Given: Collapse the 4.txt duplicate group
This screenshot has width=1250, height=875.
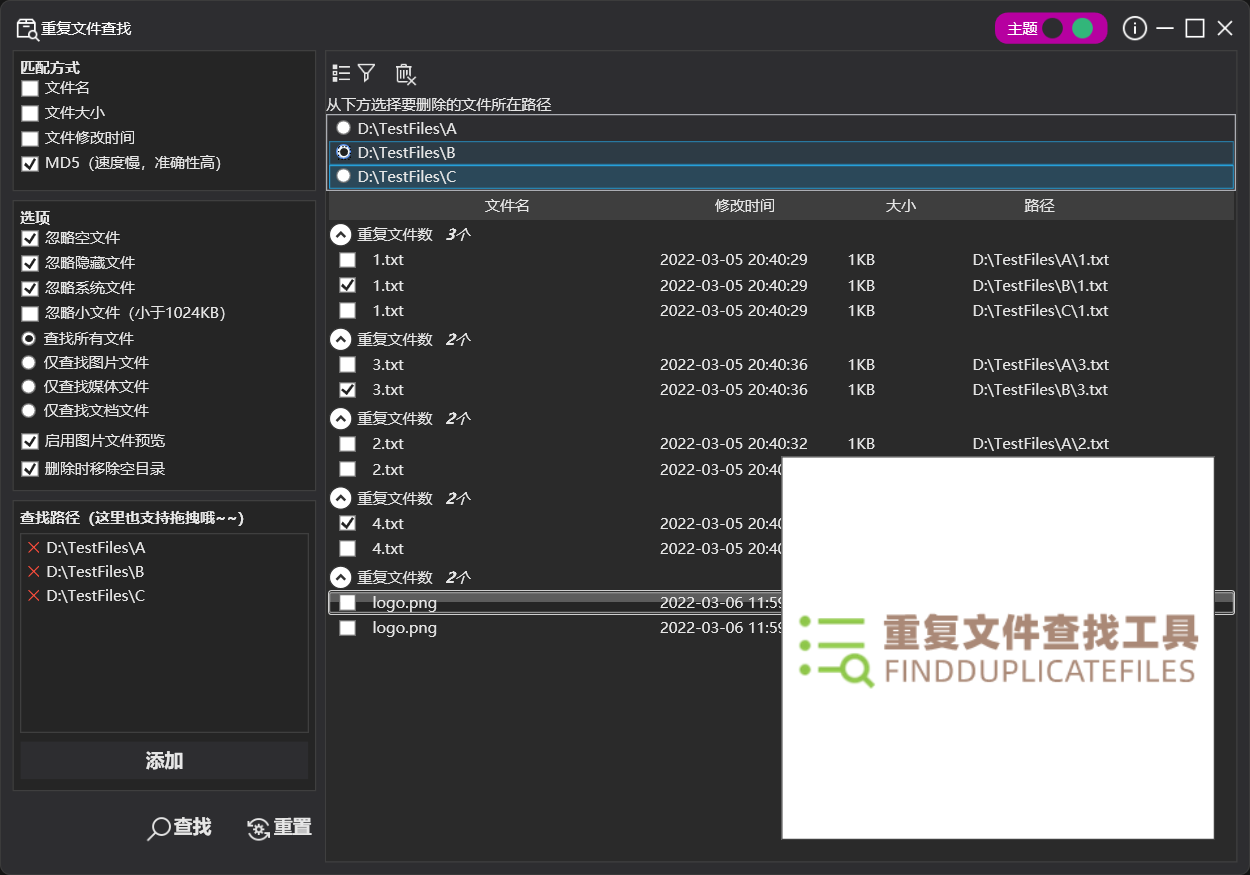Looking at the screenshot, I should 341,498.
